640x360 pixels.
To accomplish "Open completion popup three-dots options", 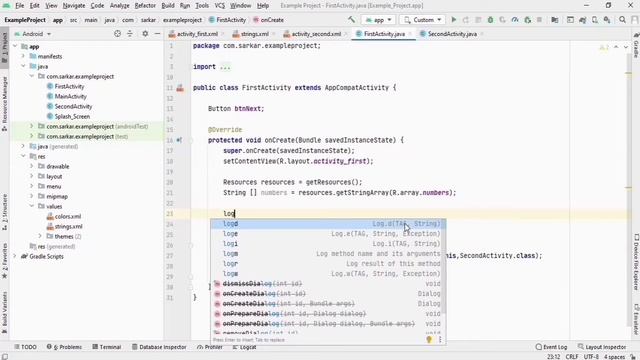I will 440,339.
